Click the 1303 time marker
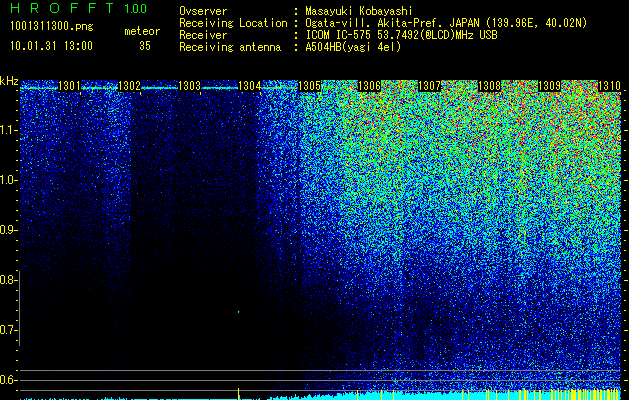 click(189, 86)
